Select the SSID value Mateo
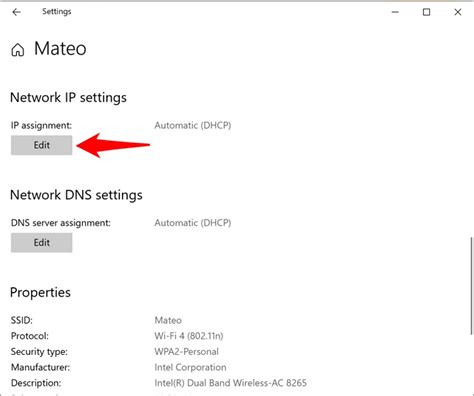The image size is (474, 396). (x=168, y=321)
